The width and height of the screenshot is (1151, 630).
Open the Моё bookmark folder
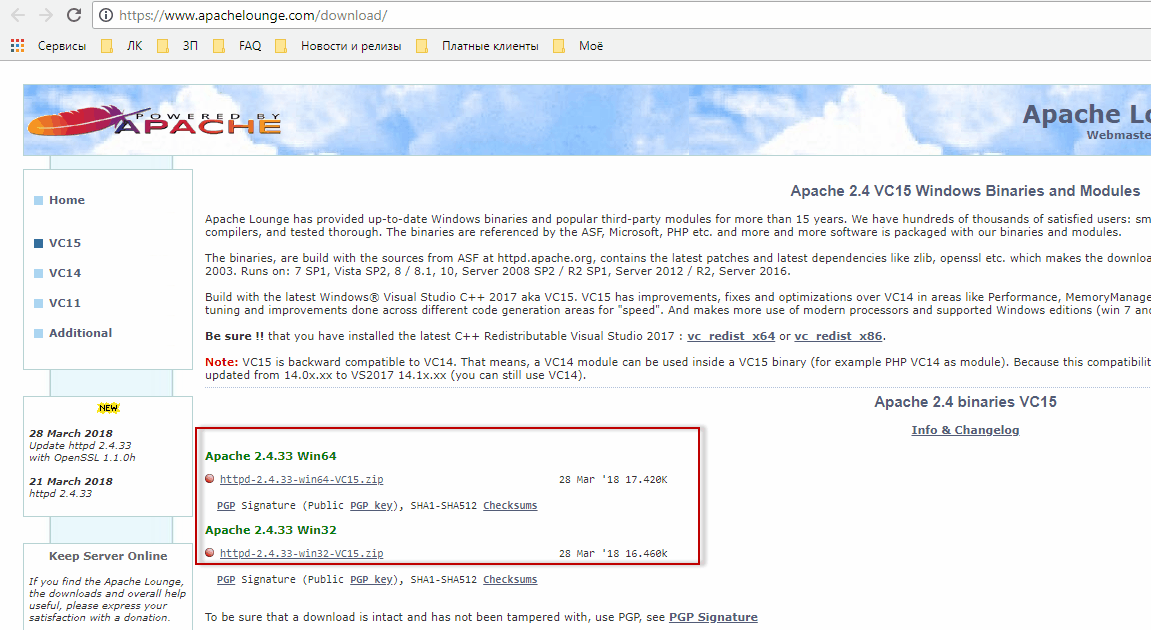point(578,46)
